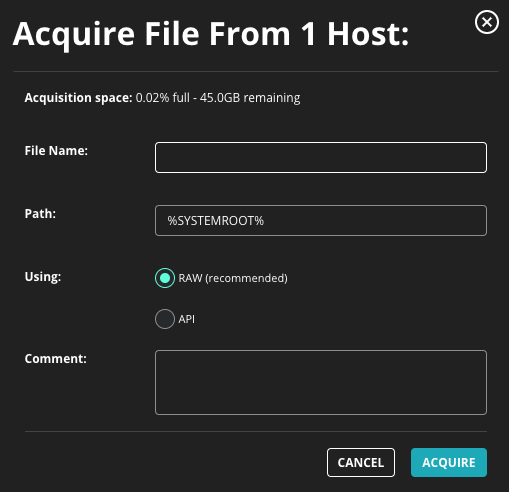
Task: Close the Acquire File dialog with the X icon
Action: (x=487, y=22)
